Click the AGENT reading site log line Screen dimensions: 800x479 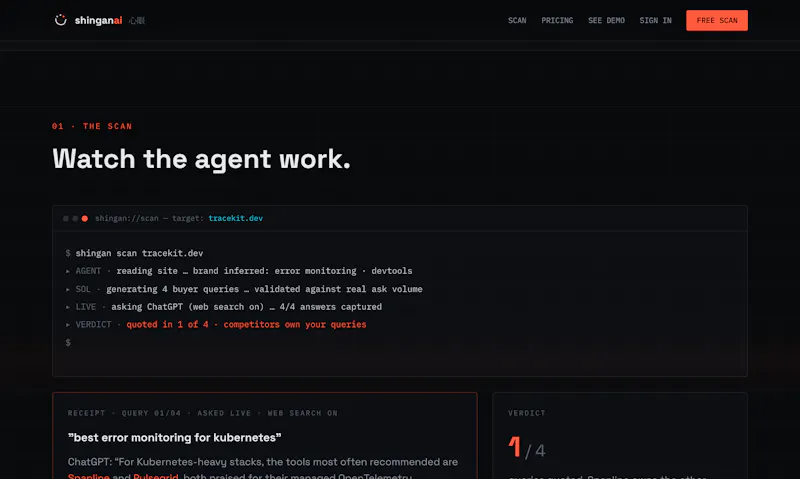click(x=239, y=271)
